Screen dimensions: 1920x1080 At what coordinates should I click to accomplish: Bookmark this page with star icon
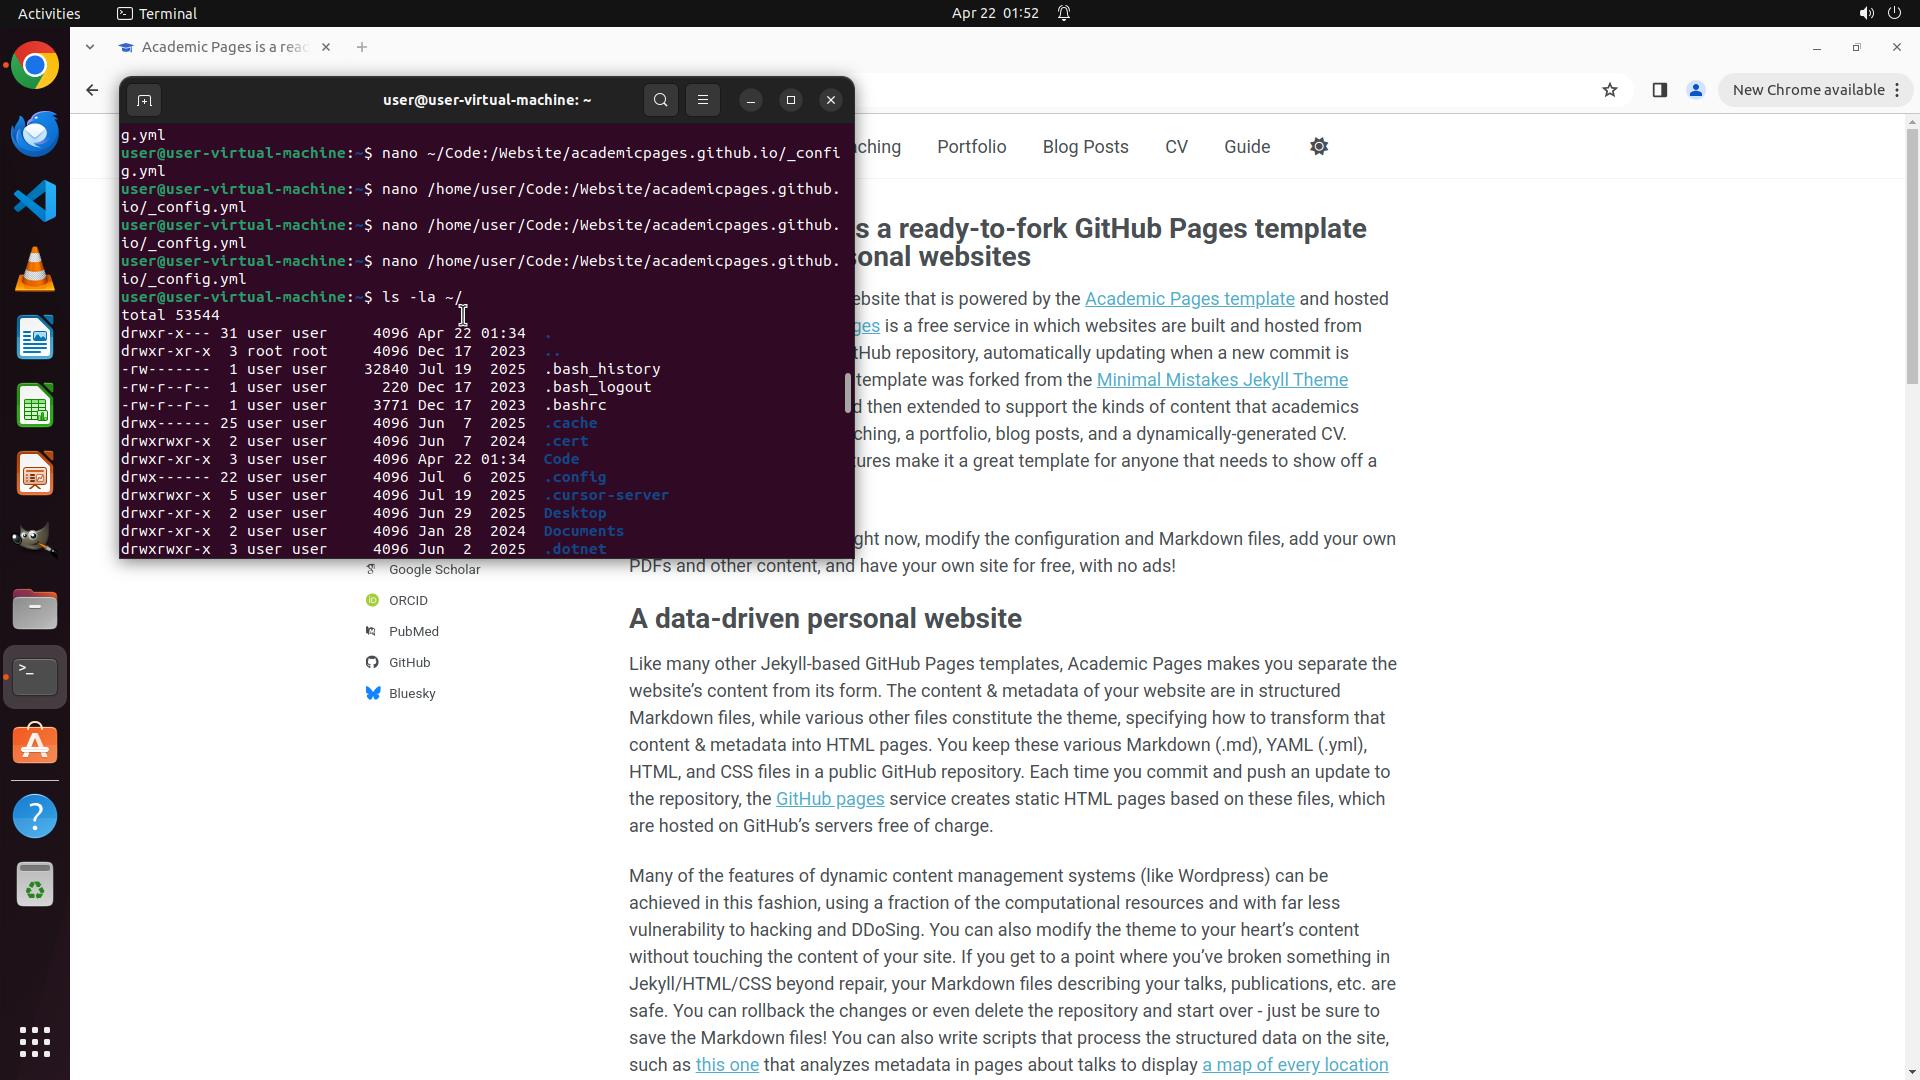click(1610, 90)
